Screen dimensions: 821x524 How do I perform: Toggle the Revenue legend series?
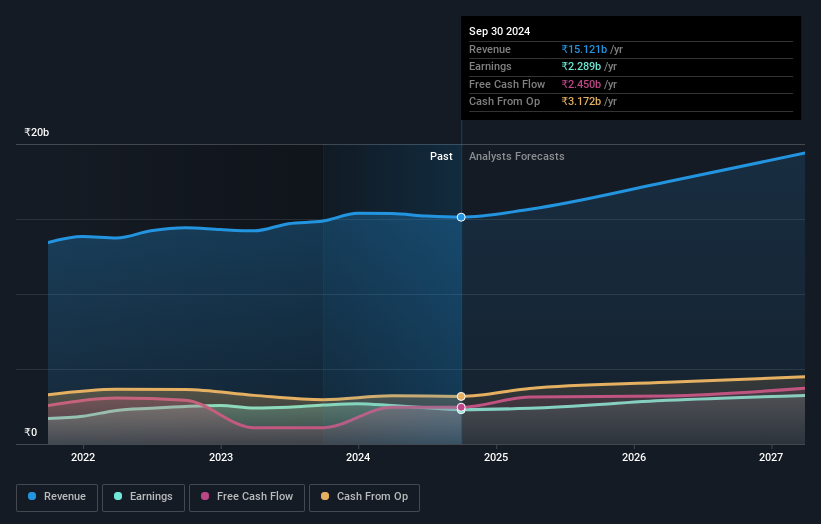point(57,497)
